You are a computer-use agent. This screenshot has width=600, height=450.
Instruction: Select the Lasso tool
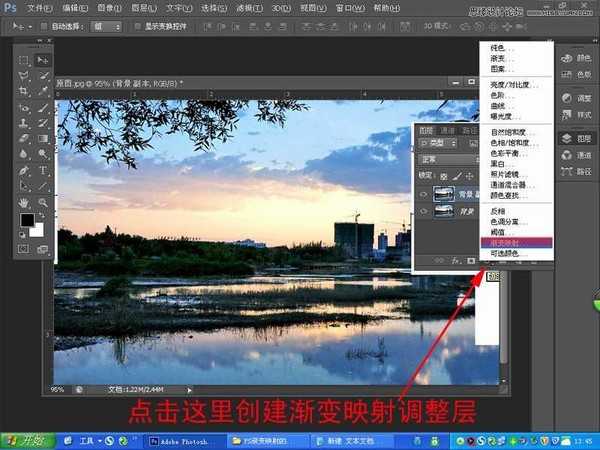24,77
